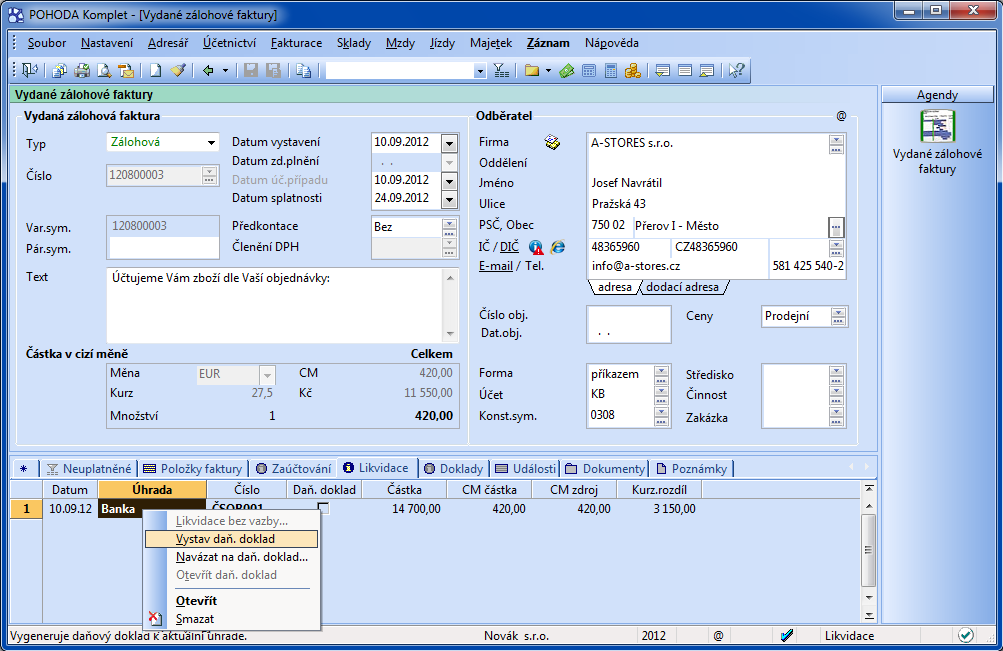This screenshot has height=651, width=1003.
Task: Click the info warning icon beside IČ / DIČ
Action: click(536, 247)
